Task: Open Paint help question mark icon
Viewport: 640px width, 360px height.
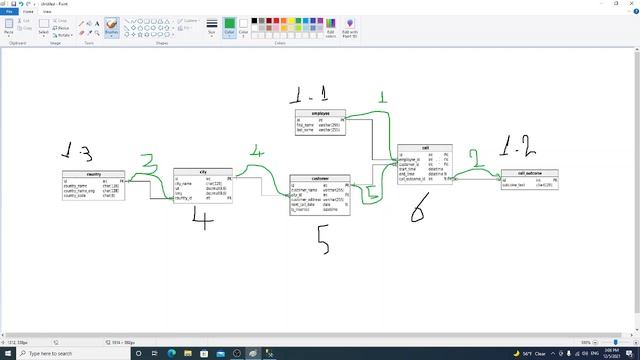Action: click(636, 11)
